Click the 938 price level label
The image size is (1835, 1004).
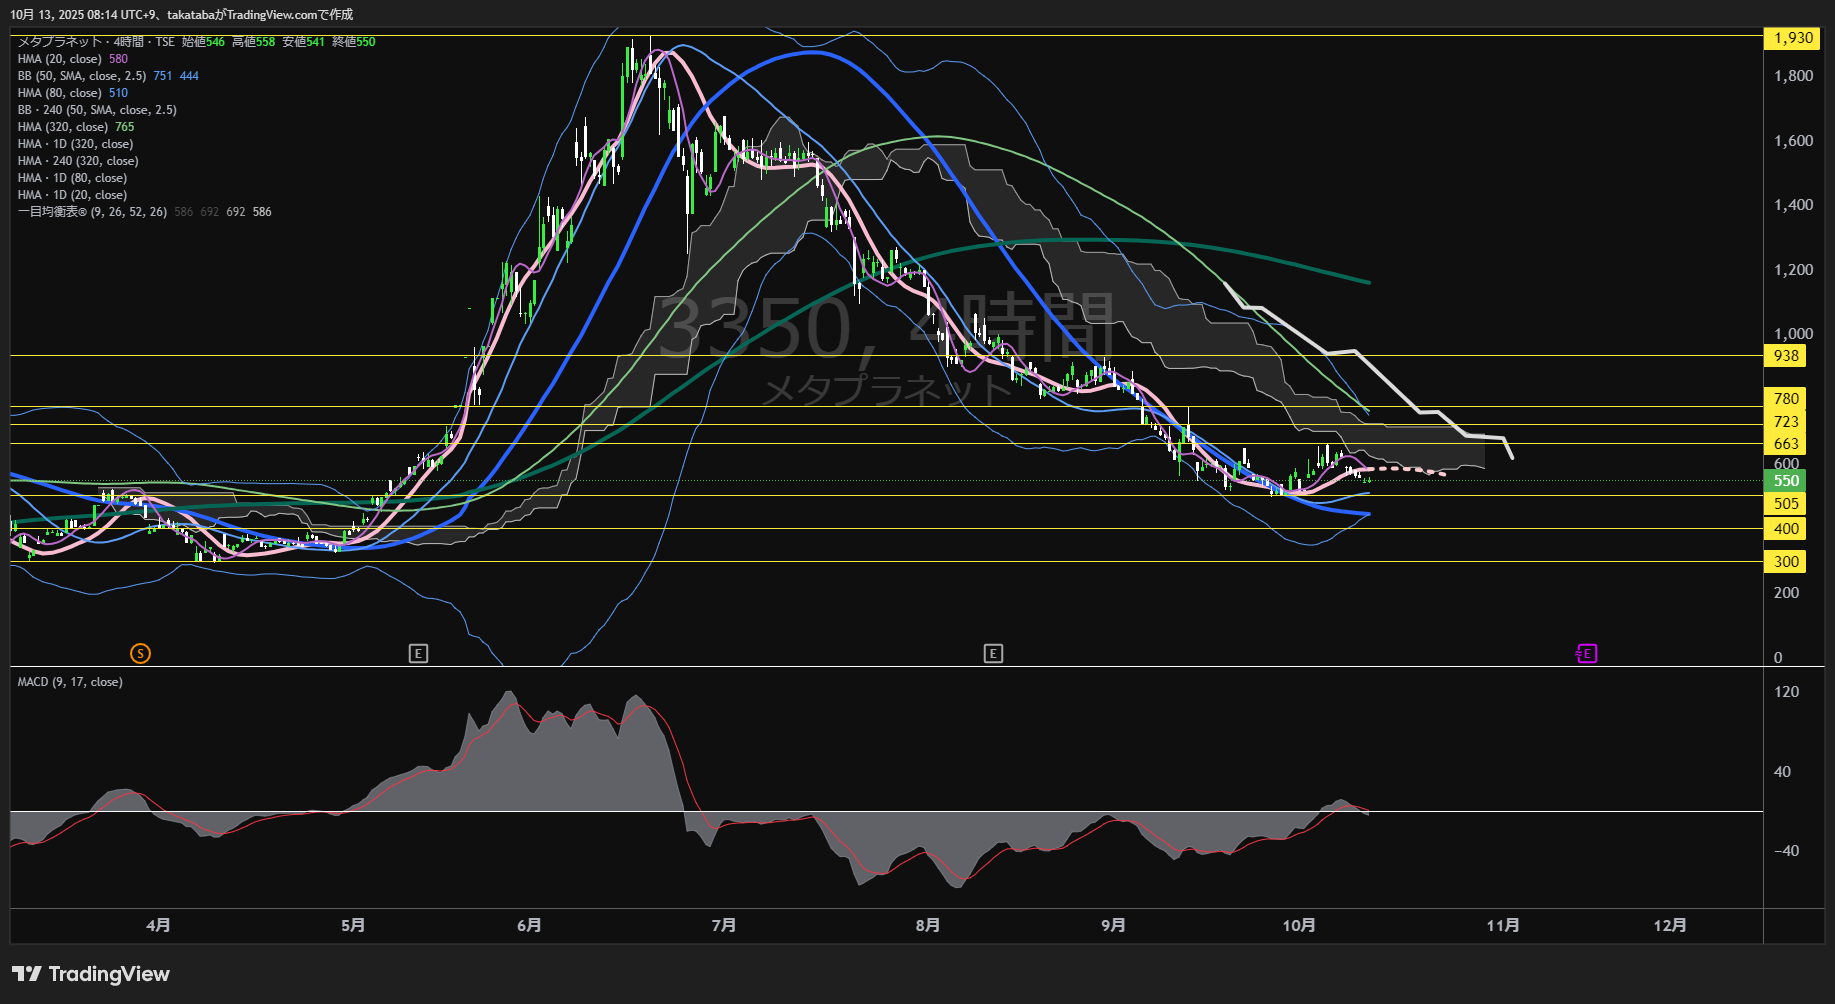pyautogui.click(x=1786, y=356)
